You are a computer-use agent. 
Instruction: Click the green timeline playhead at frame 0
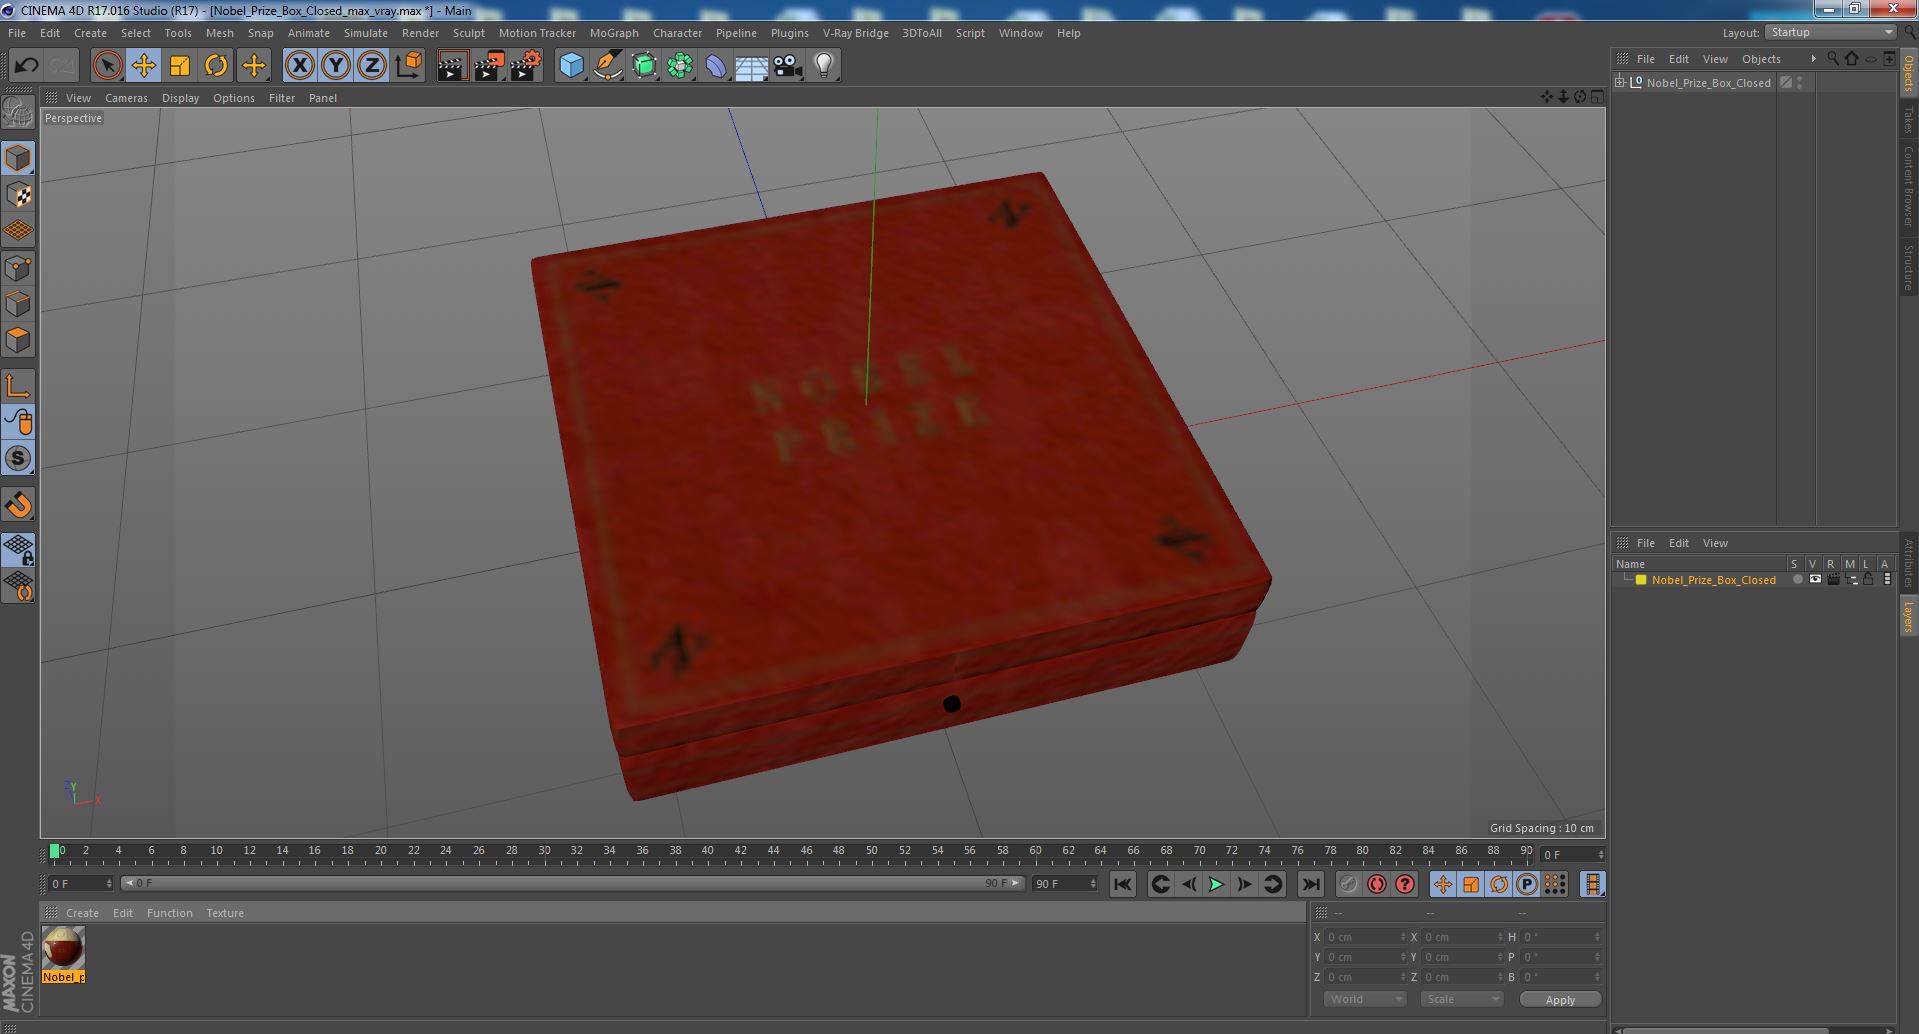55,851
